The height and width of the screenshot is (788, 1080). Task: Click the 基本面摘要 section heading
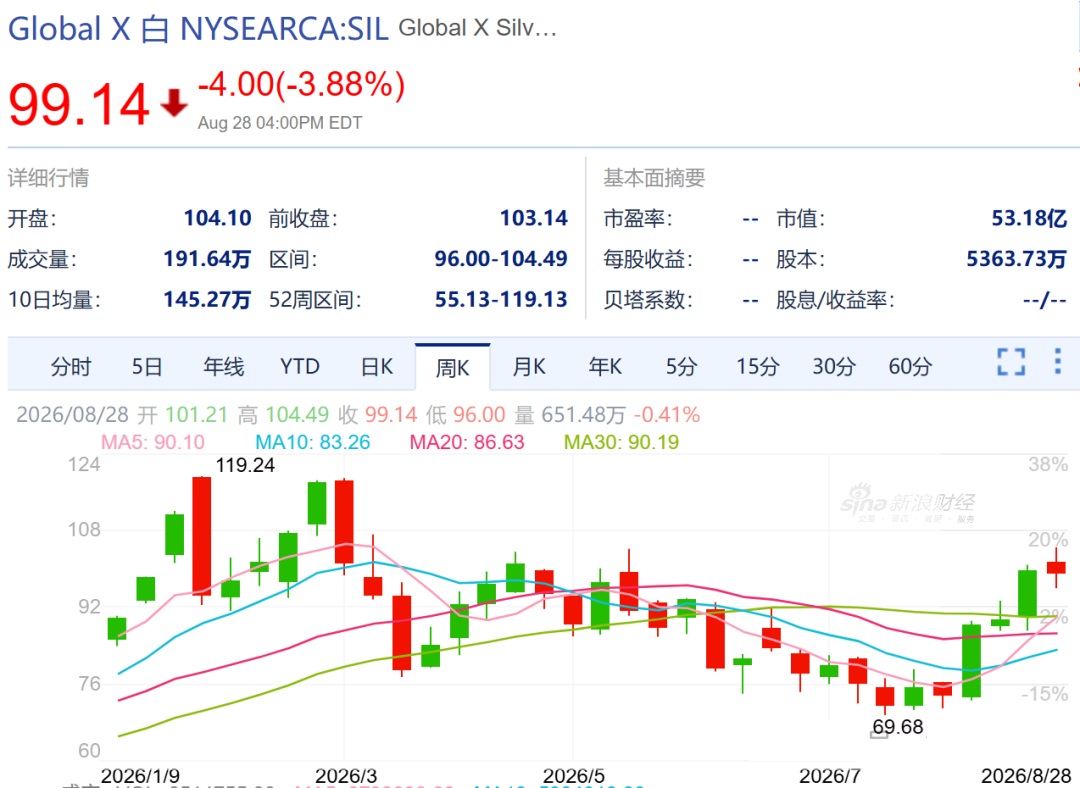point(654,178)
